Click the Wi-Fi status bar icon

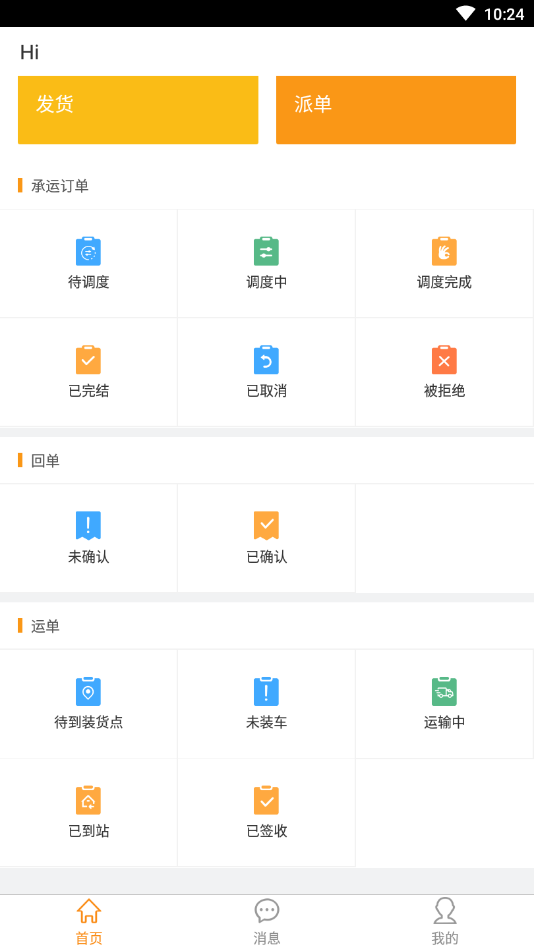click(466, 13)
